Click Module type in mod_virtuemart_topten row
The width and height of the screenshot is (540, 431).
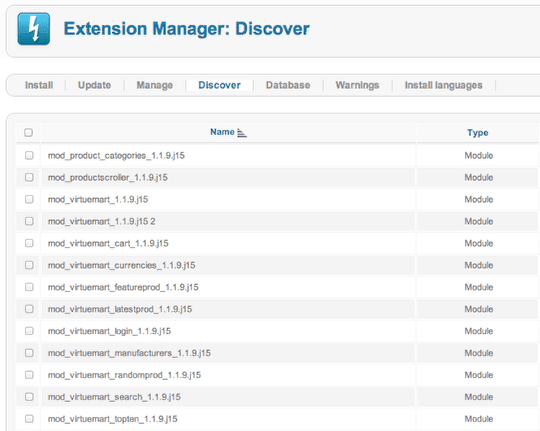(x=479, y=419)
